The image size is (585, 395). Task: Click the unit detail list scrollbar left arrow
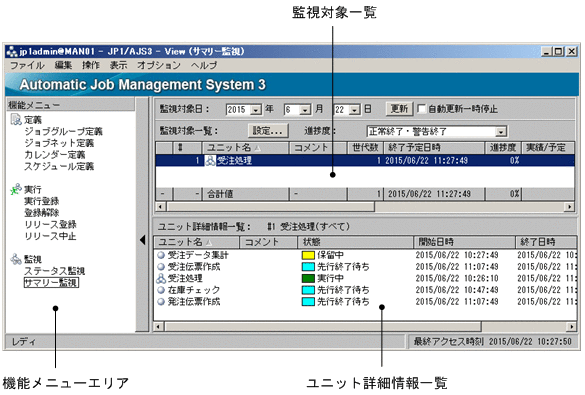[159, 327]
